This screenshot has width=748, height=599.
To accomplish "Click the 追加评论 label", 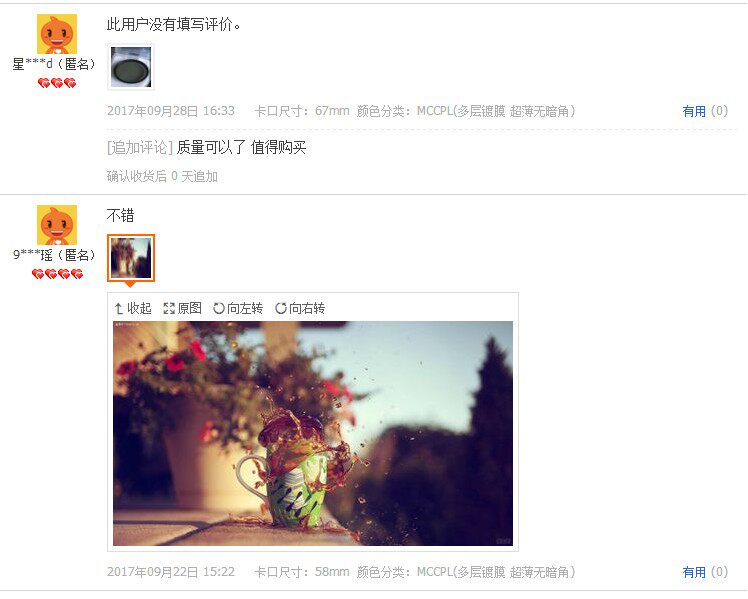I will click(140, 148).
